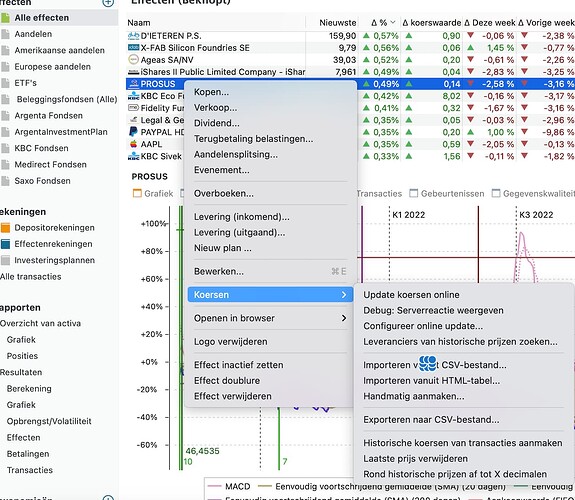
Task: Click the grey Investeringsplannen icon
Action: (x=5, y=260)
